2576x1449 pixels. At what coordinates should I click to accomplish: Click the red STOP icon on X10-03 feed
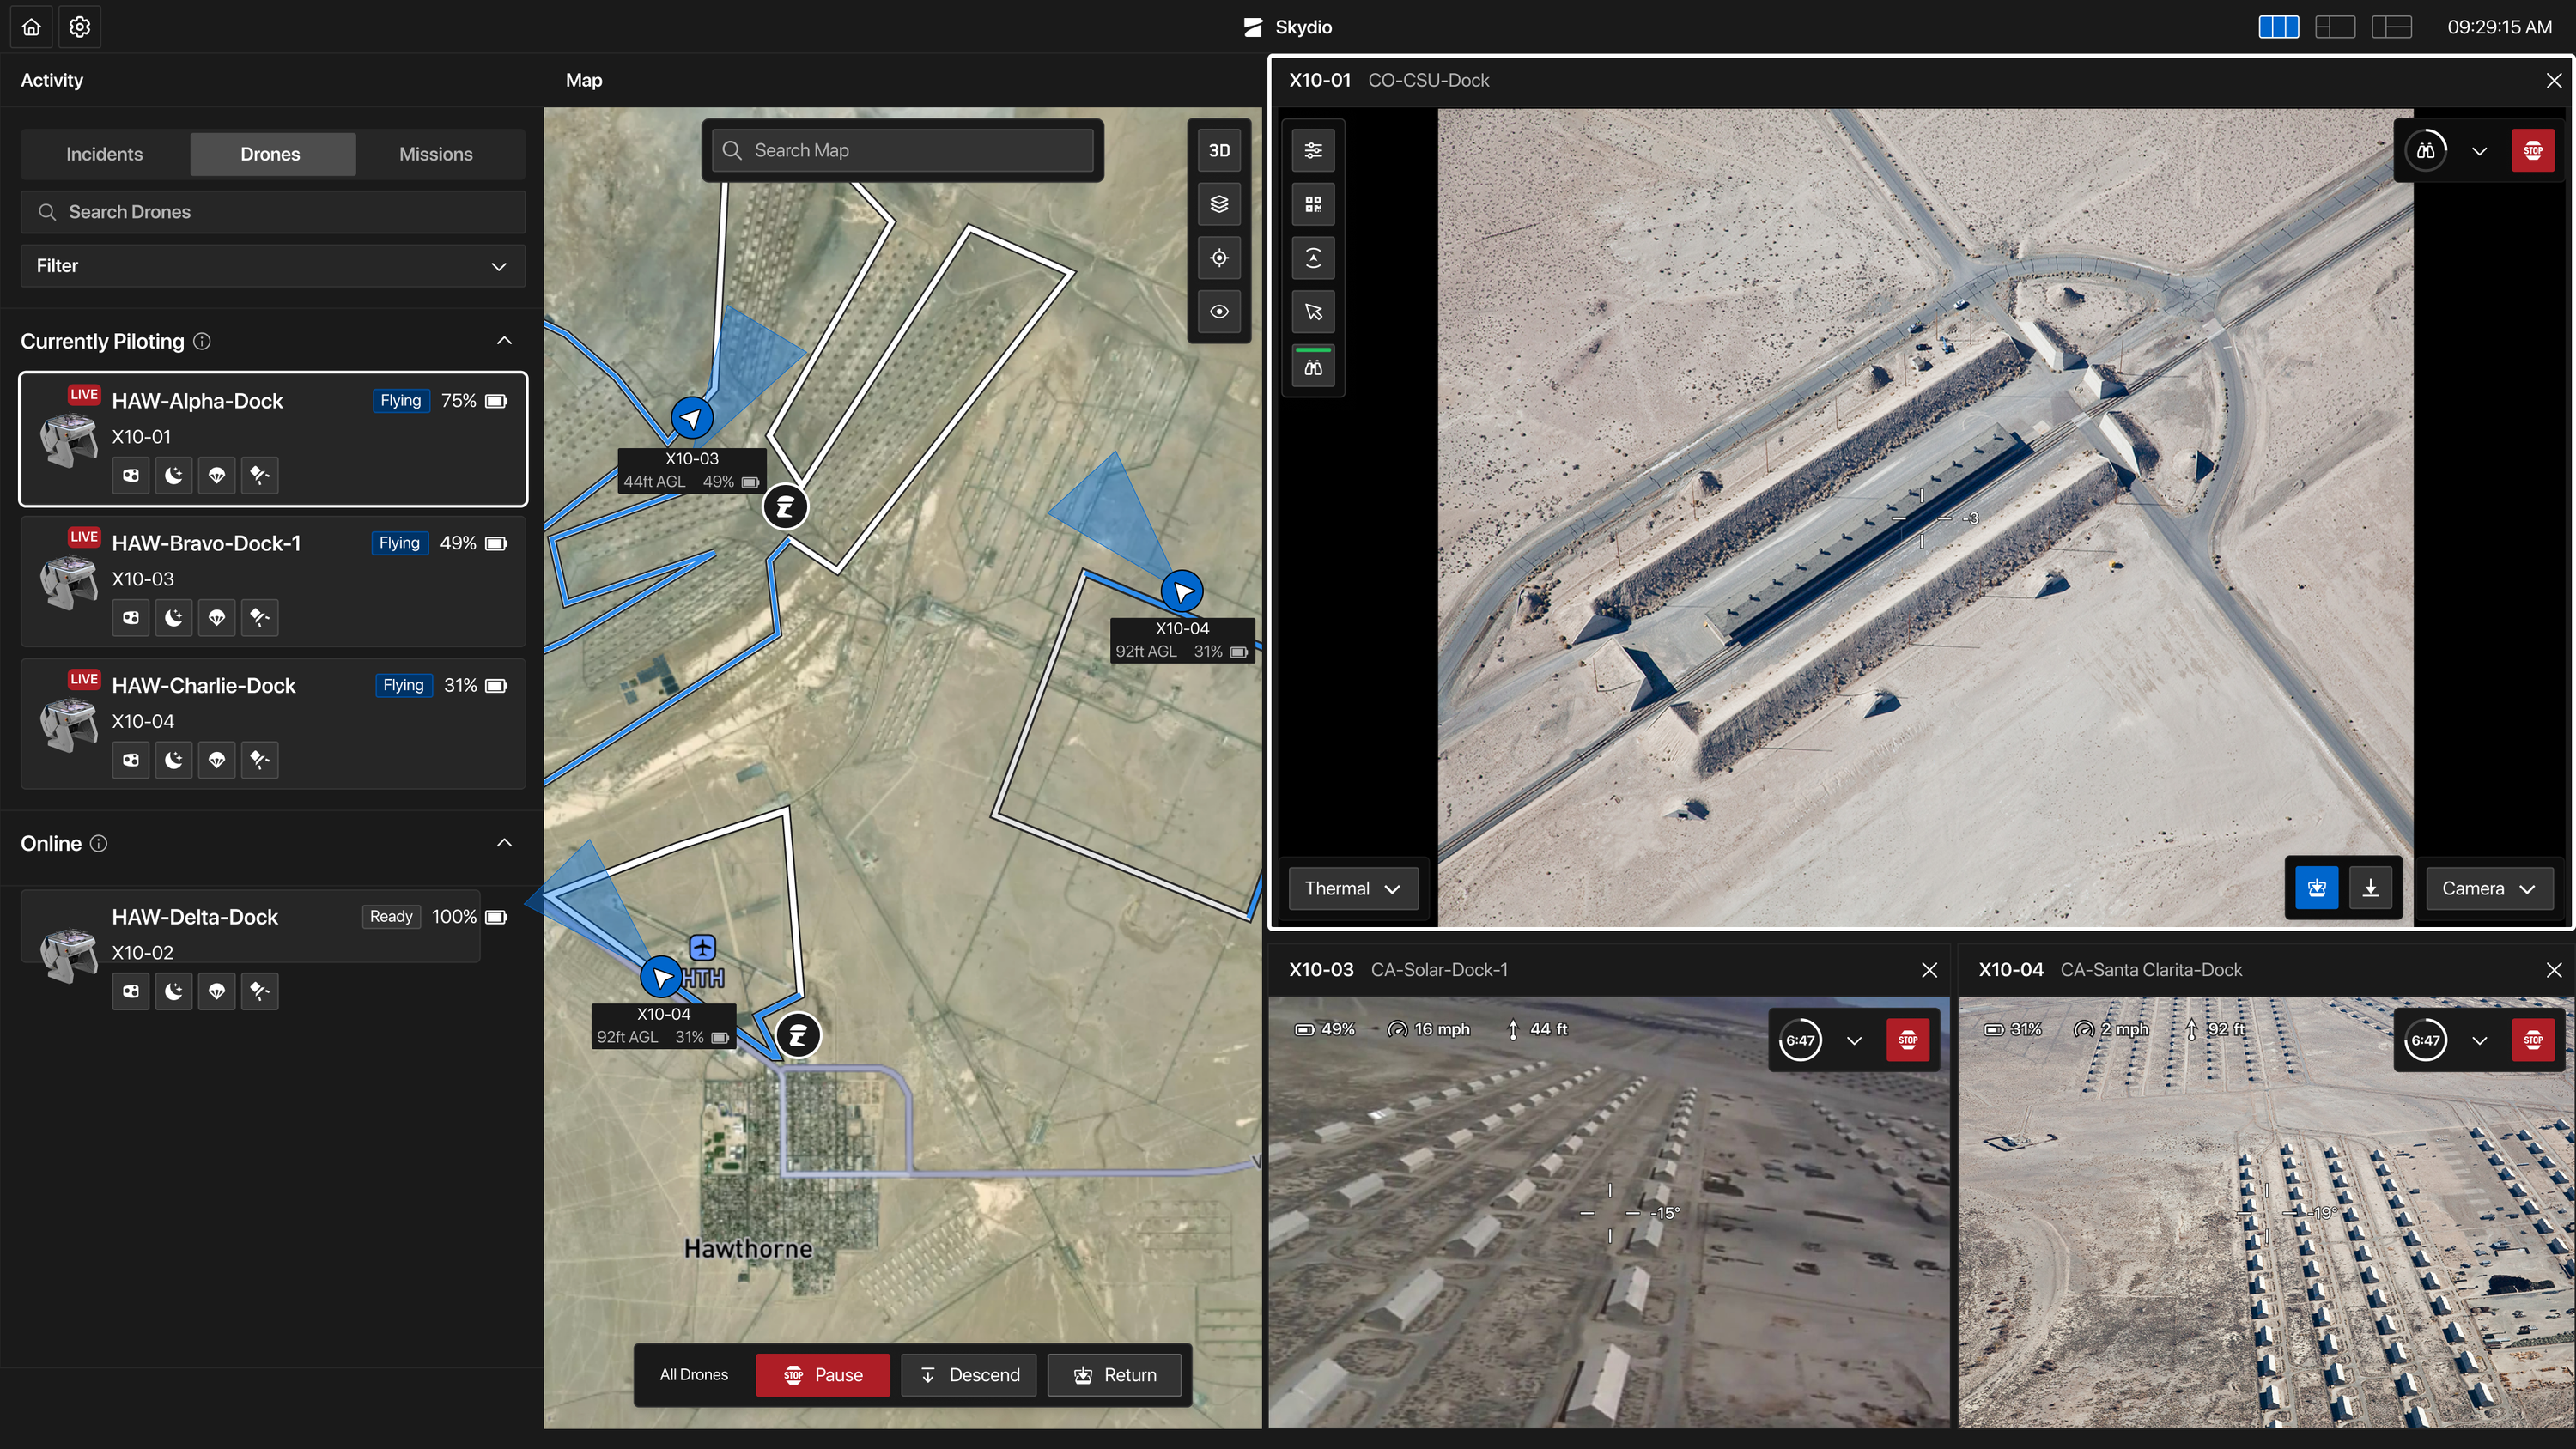1907,1040
